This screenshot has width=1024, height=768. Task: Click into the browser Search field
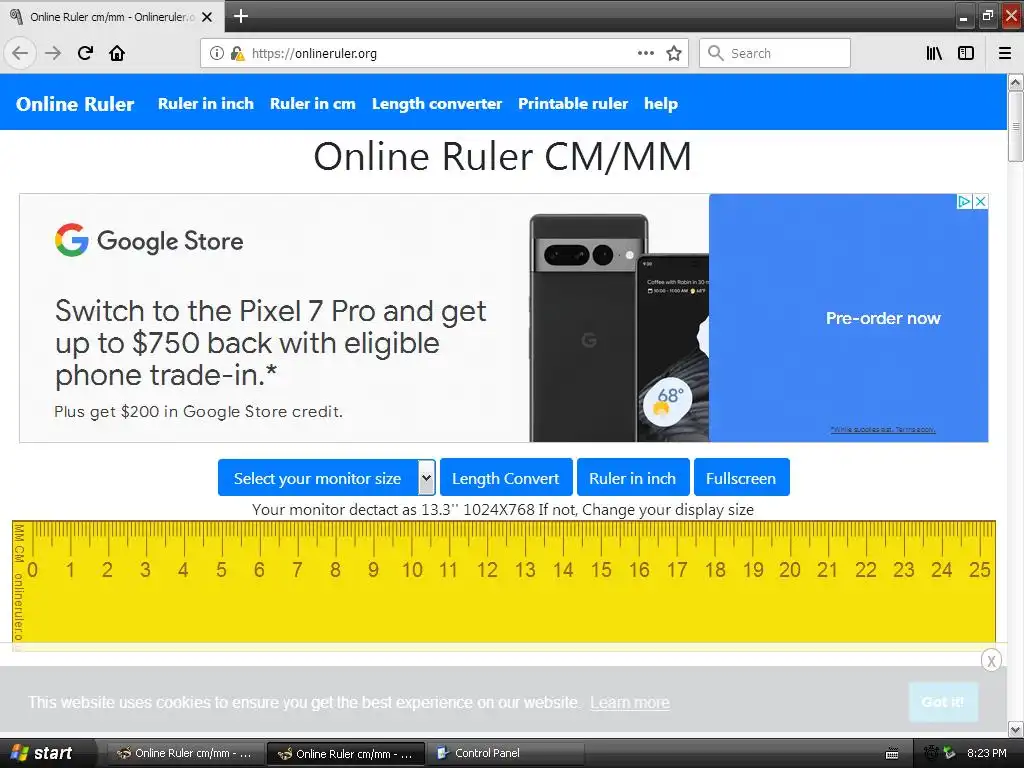pos(775,53)
